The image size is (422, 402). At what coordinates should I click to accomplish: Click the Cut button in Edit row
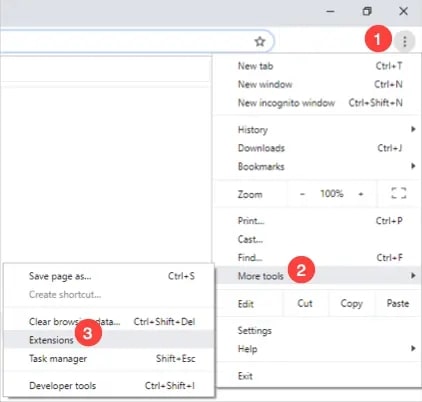pyautogui.click(x=305, y=303)
